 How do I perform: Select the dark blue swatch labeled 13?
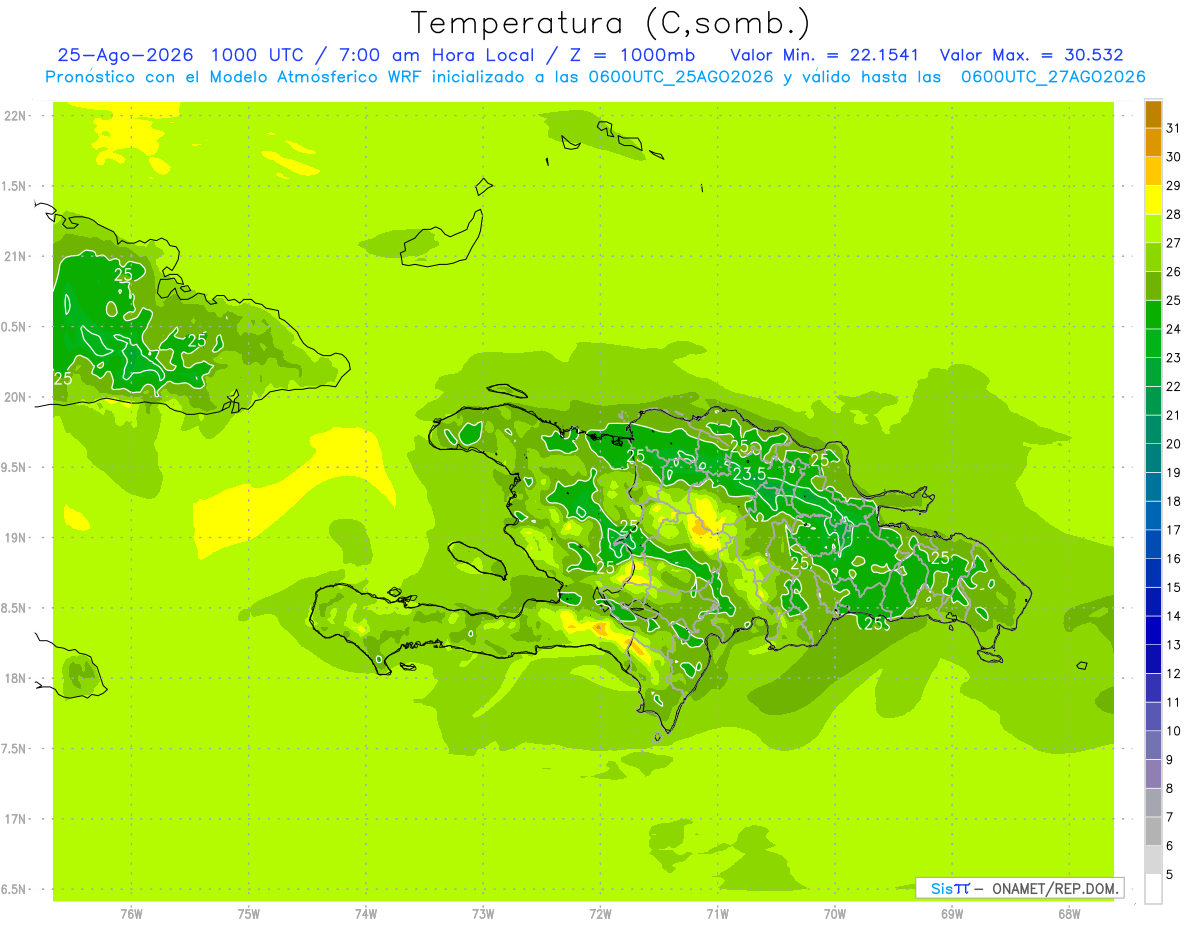(x=1153, y=631)
